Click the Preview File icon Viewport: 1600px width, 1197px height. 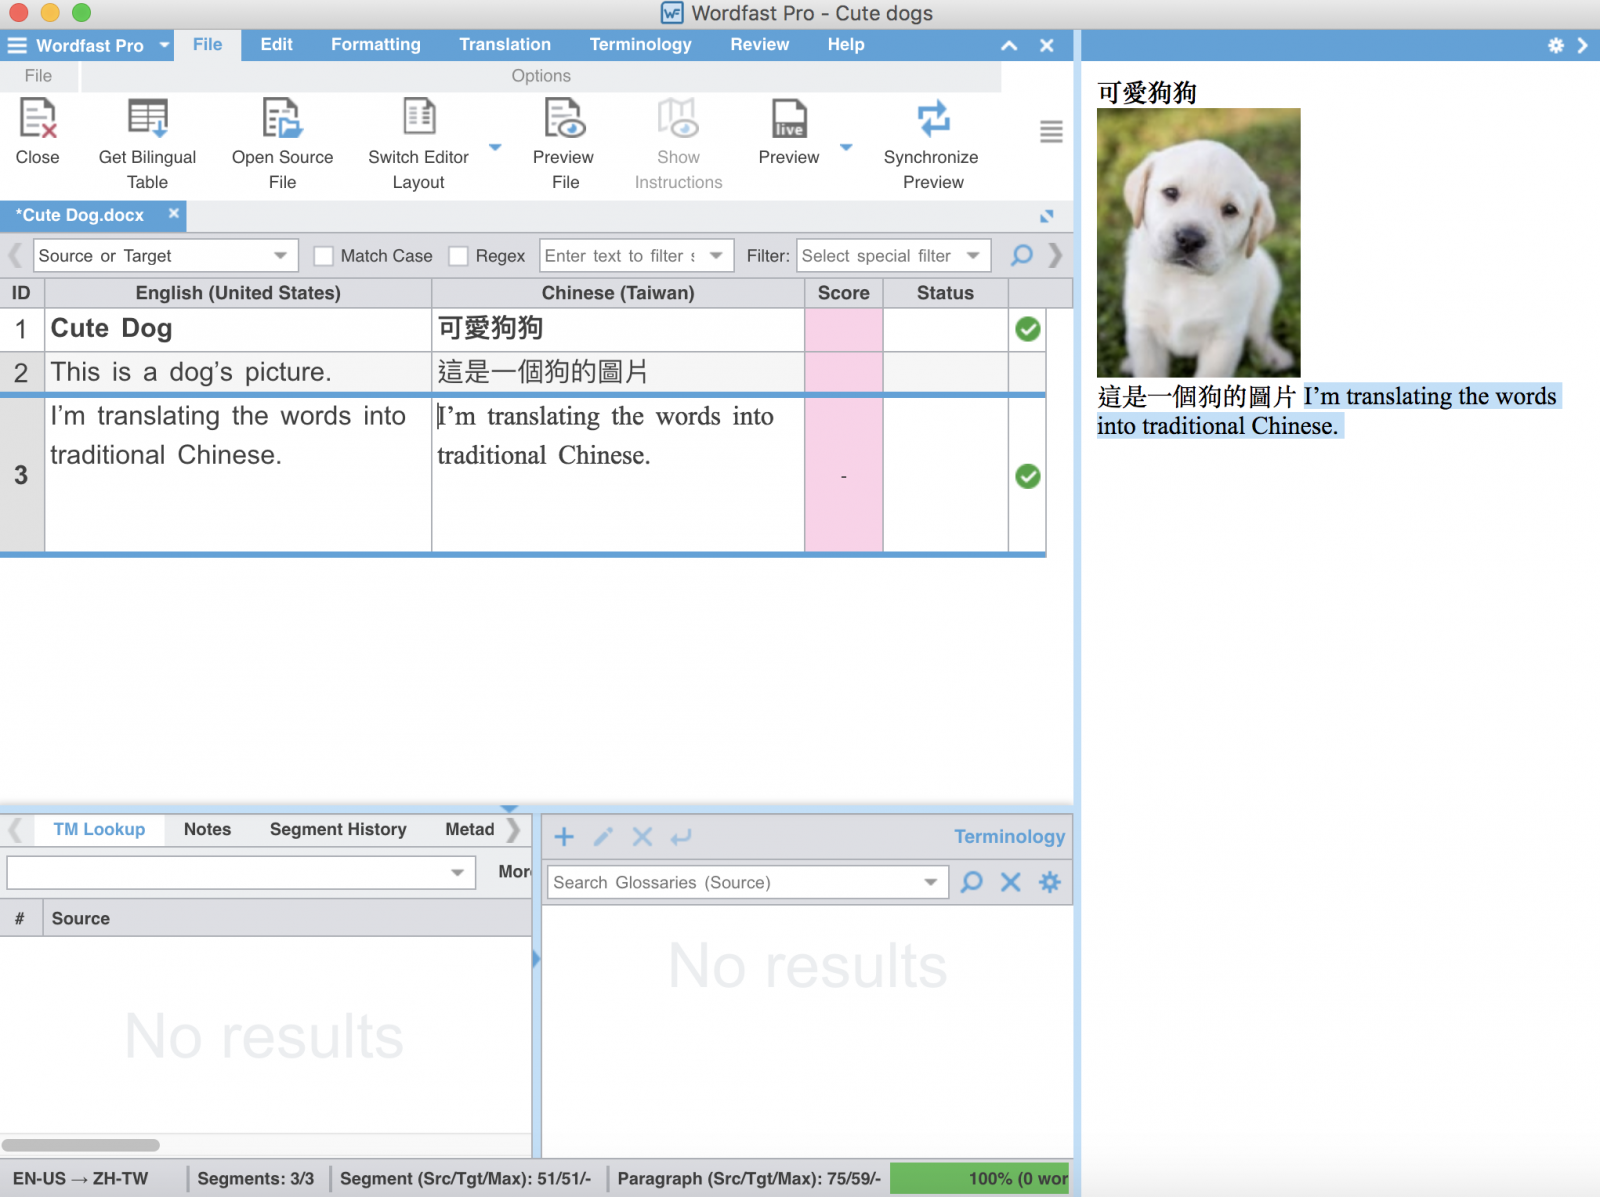pos(564,119)
